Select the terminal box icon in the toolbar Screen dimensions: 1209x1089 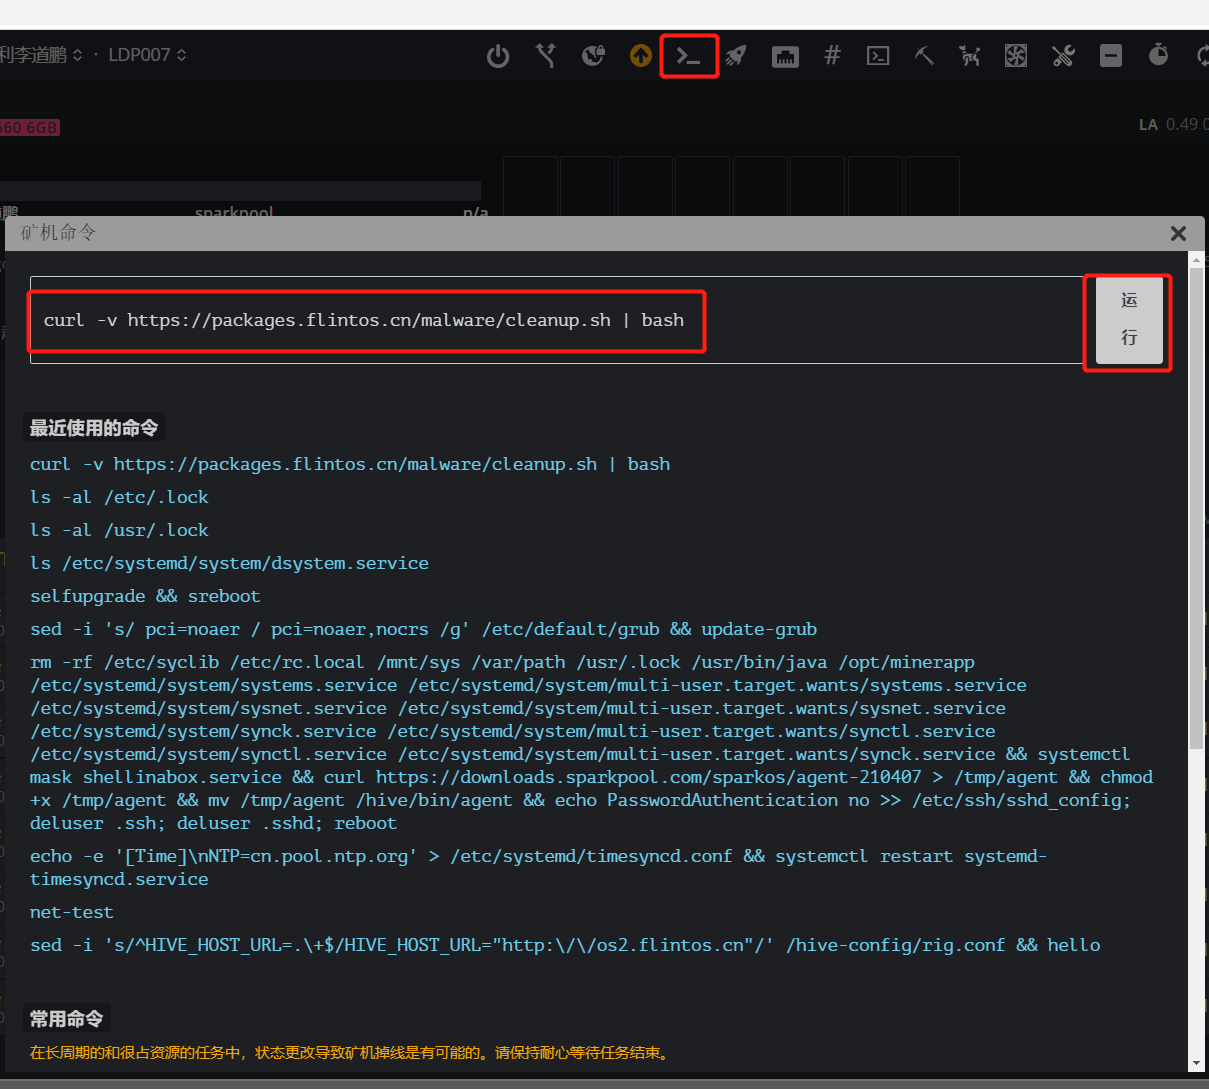click(x=878, y=55)
